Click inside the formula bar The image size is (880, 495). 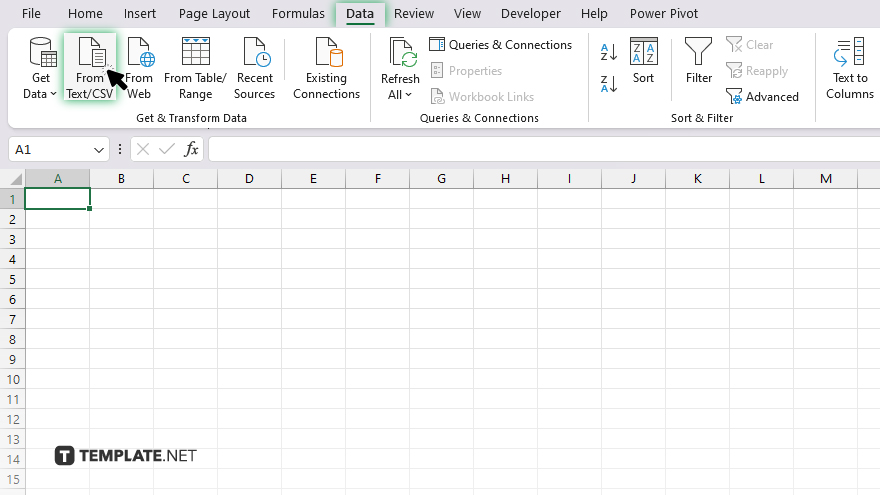540,149
